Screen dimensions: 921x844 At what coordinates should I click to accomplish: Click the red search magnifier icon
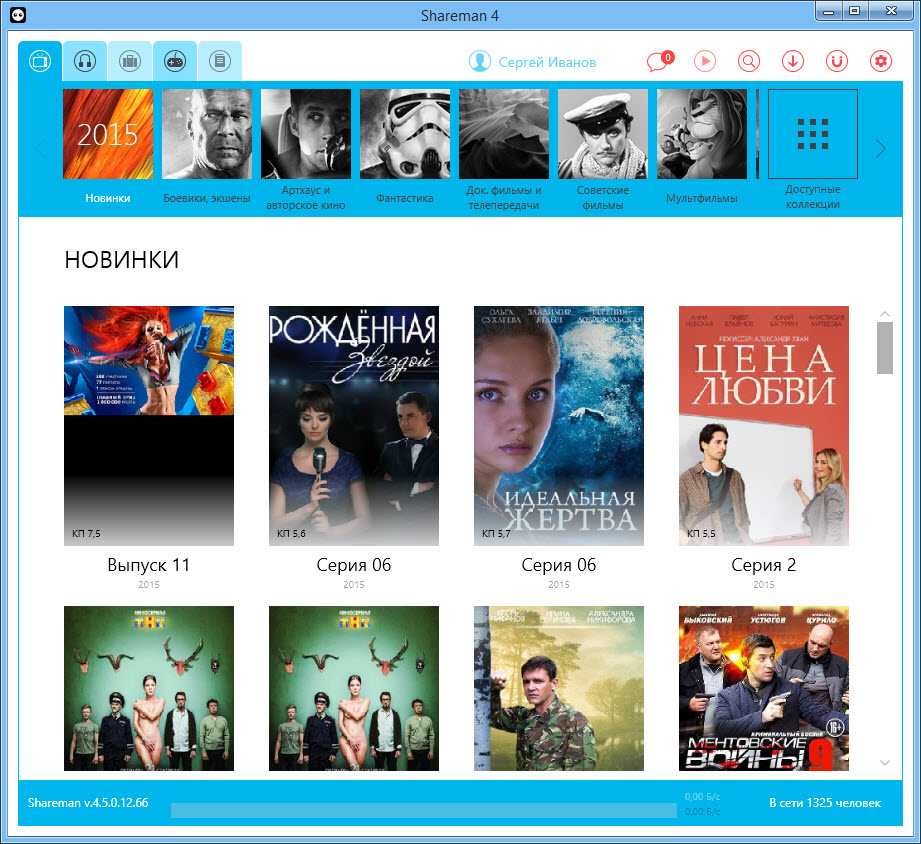click(x=749, y=61)
